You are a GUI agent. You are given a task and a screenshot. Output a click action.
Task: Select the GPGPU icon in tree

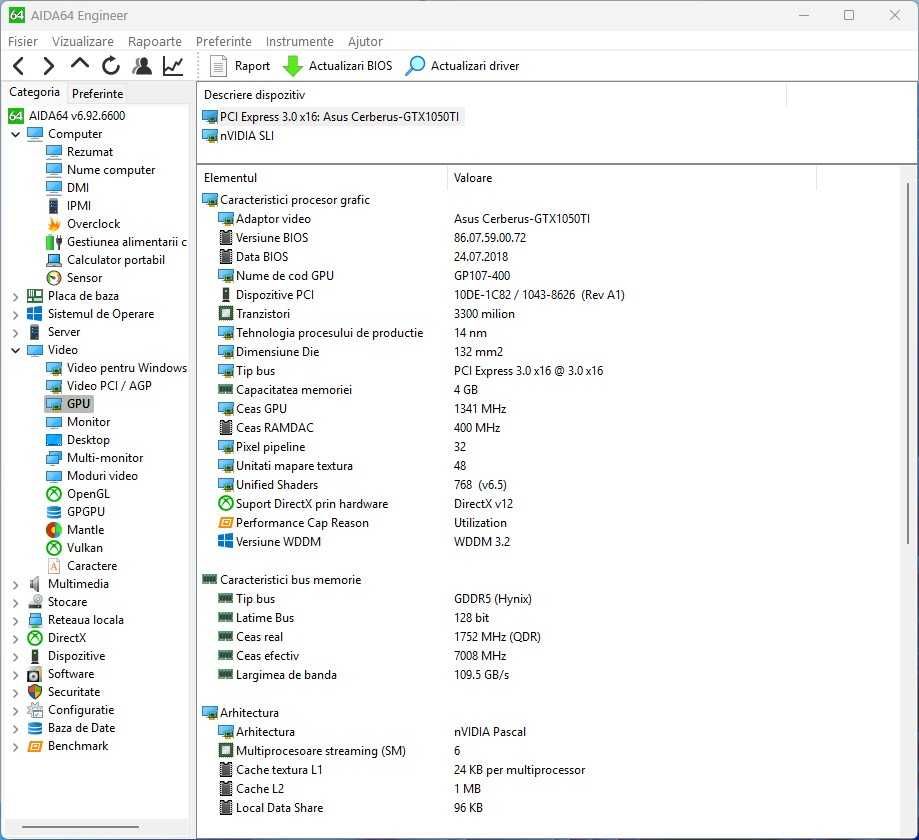(x=54, y=512)
